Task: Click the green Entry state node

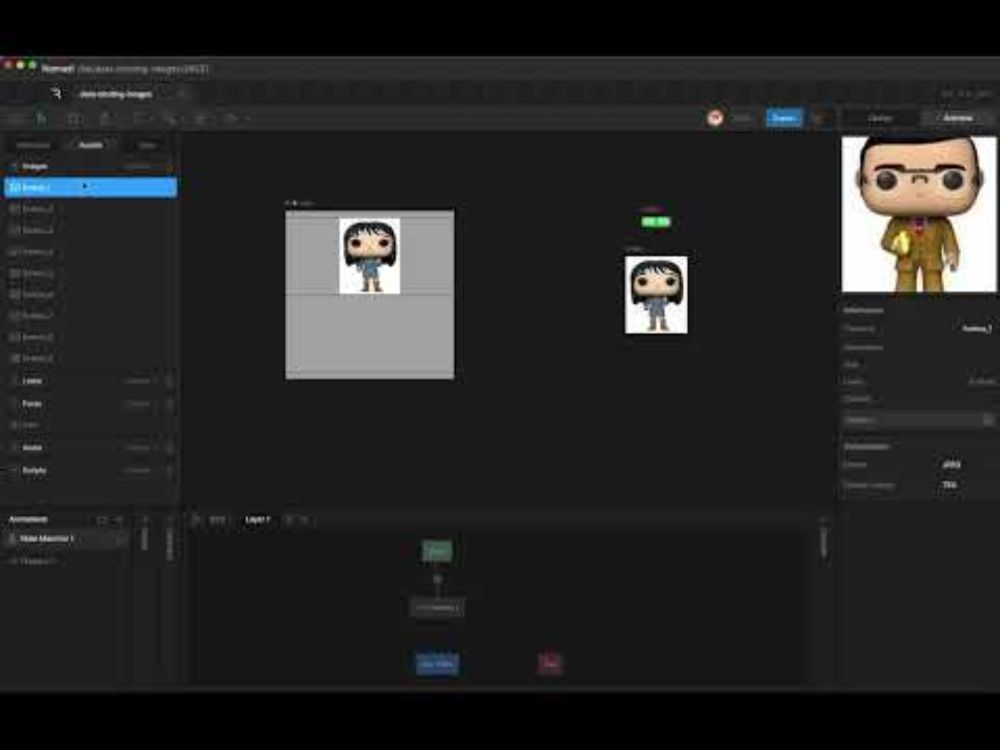Action: (438, 551)
